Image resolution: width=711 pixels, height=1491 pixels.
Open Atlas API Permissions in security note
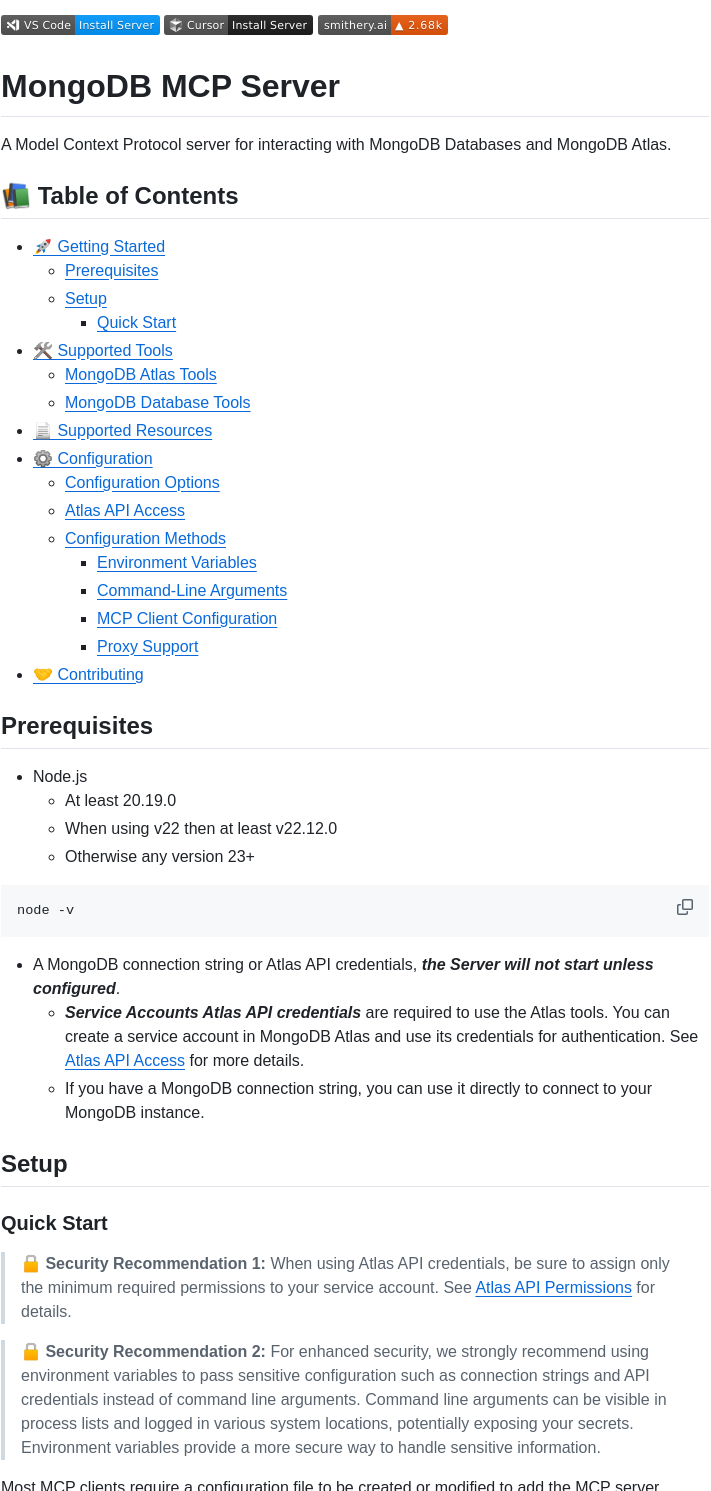pyautogui.click(x=553, y=1287)
